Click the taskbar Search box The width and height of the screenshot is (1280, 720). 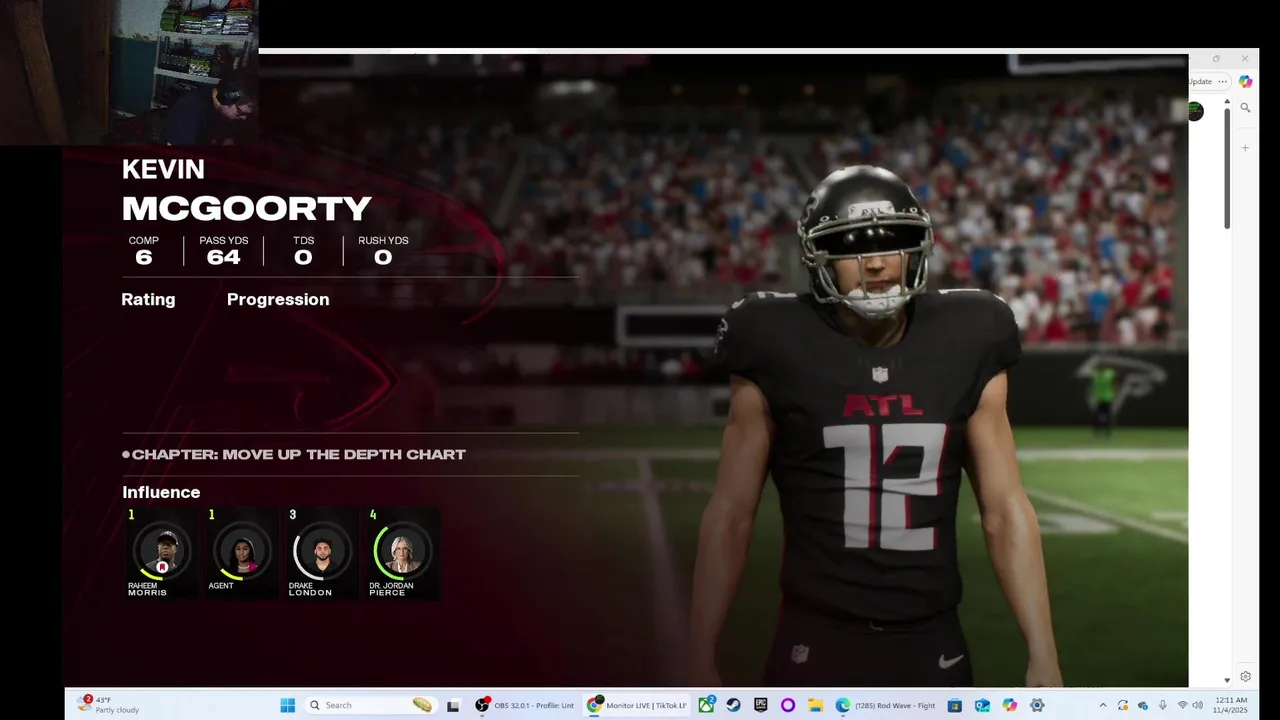[370, 705]
